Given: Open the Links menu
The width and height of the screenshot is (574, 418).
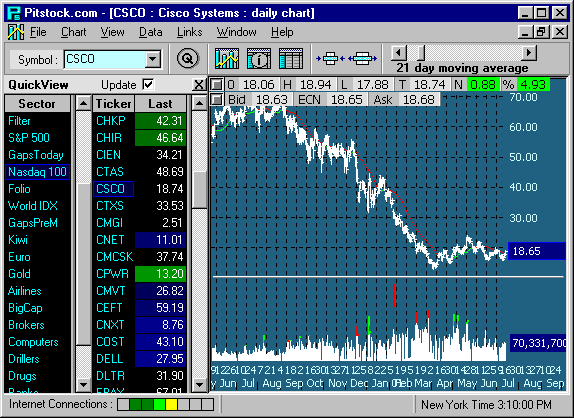Looking at the screenshot, I should click(x=190, y=32).
